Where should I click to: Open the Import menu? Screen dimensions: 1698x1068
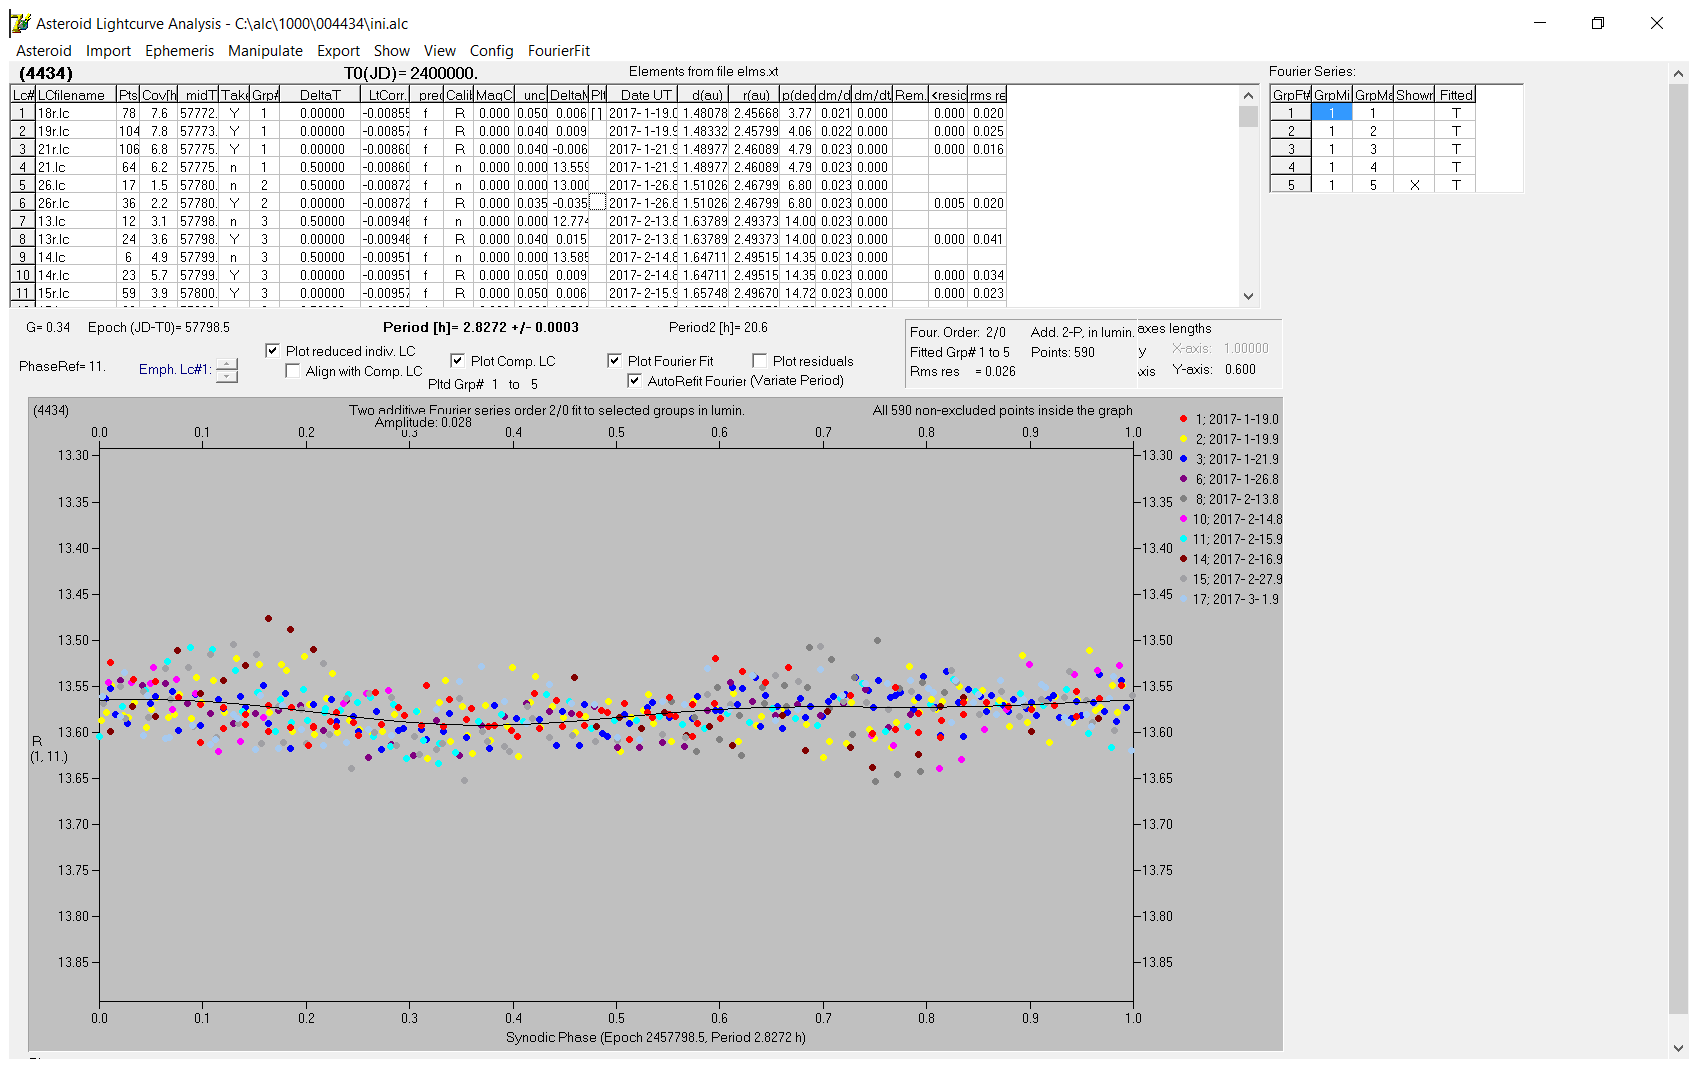(x=108, y=51)
